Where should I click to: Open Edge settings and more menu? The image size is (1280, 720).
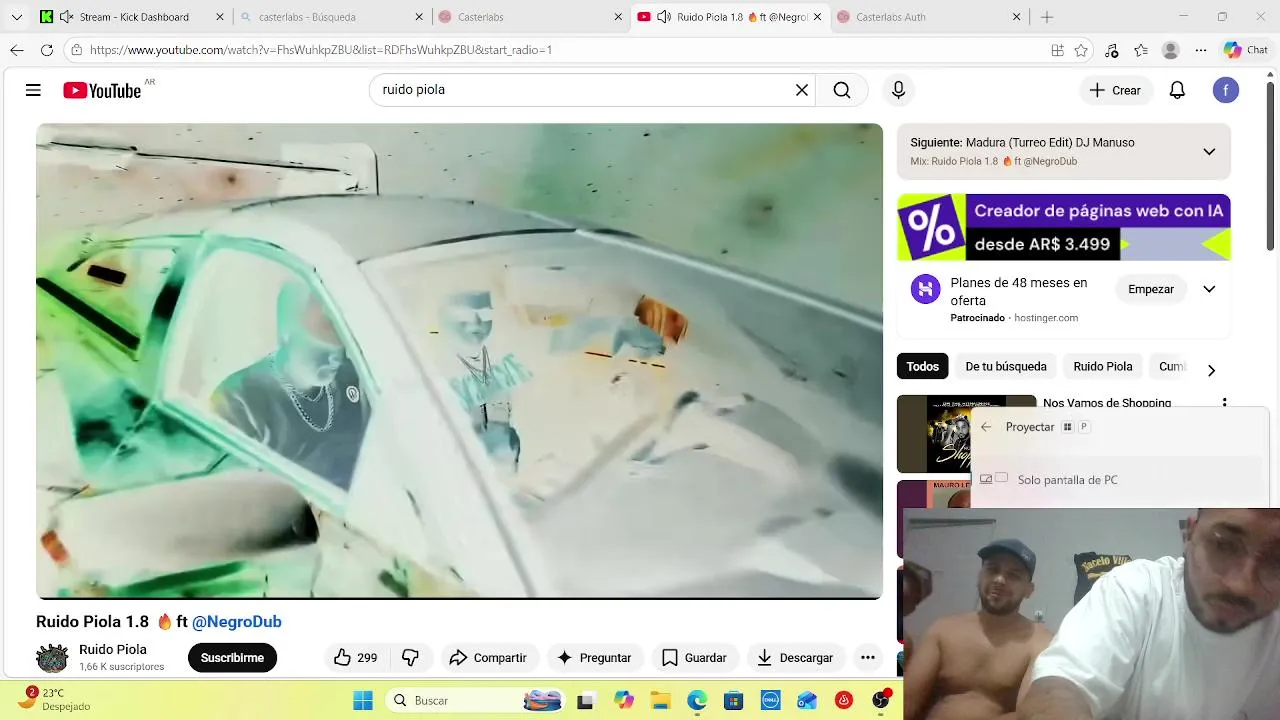1201,50
